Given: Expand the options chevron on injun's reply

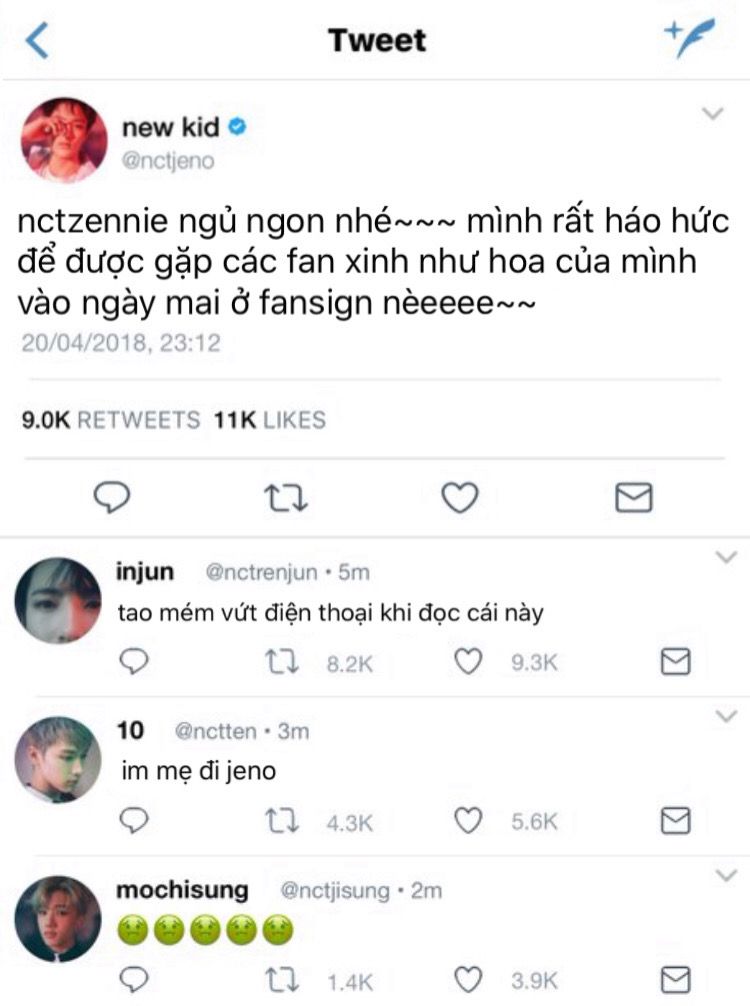Looking at the screenshot, I should coord(726,557).
